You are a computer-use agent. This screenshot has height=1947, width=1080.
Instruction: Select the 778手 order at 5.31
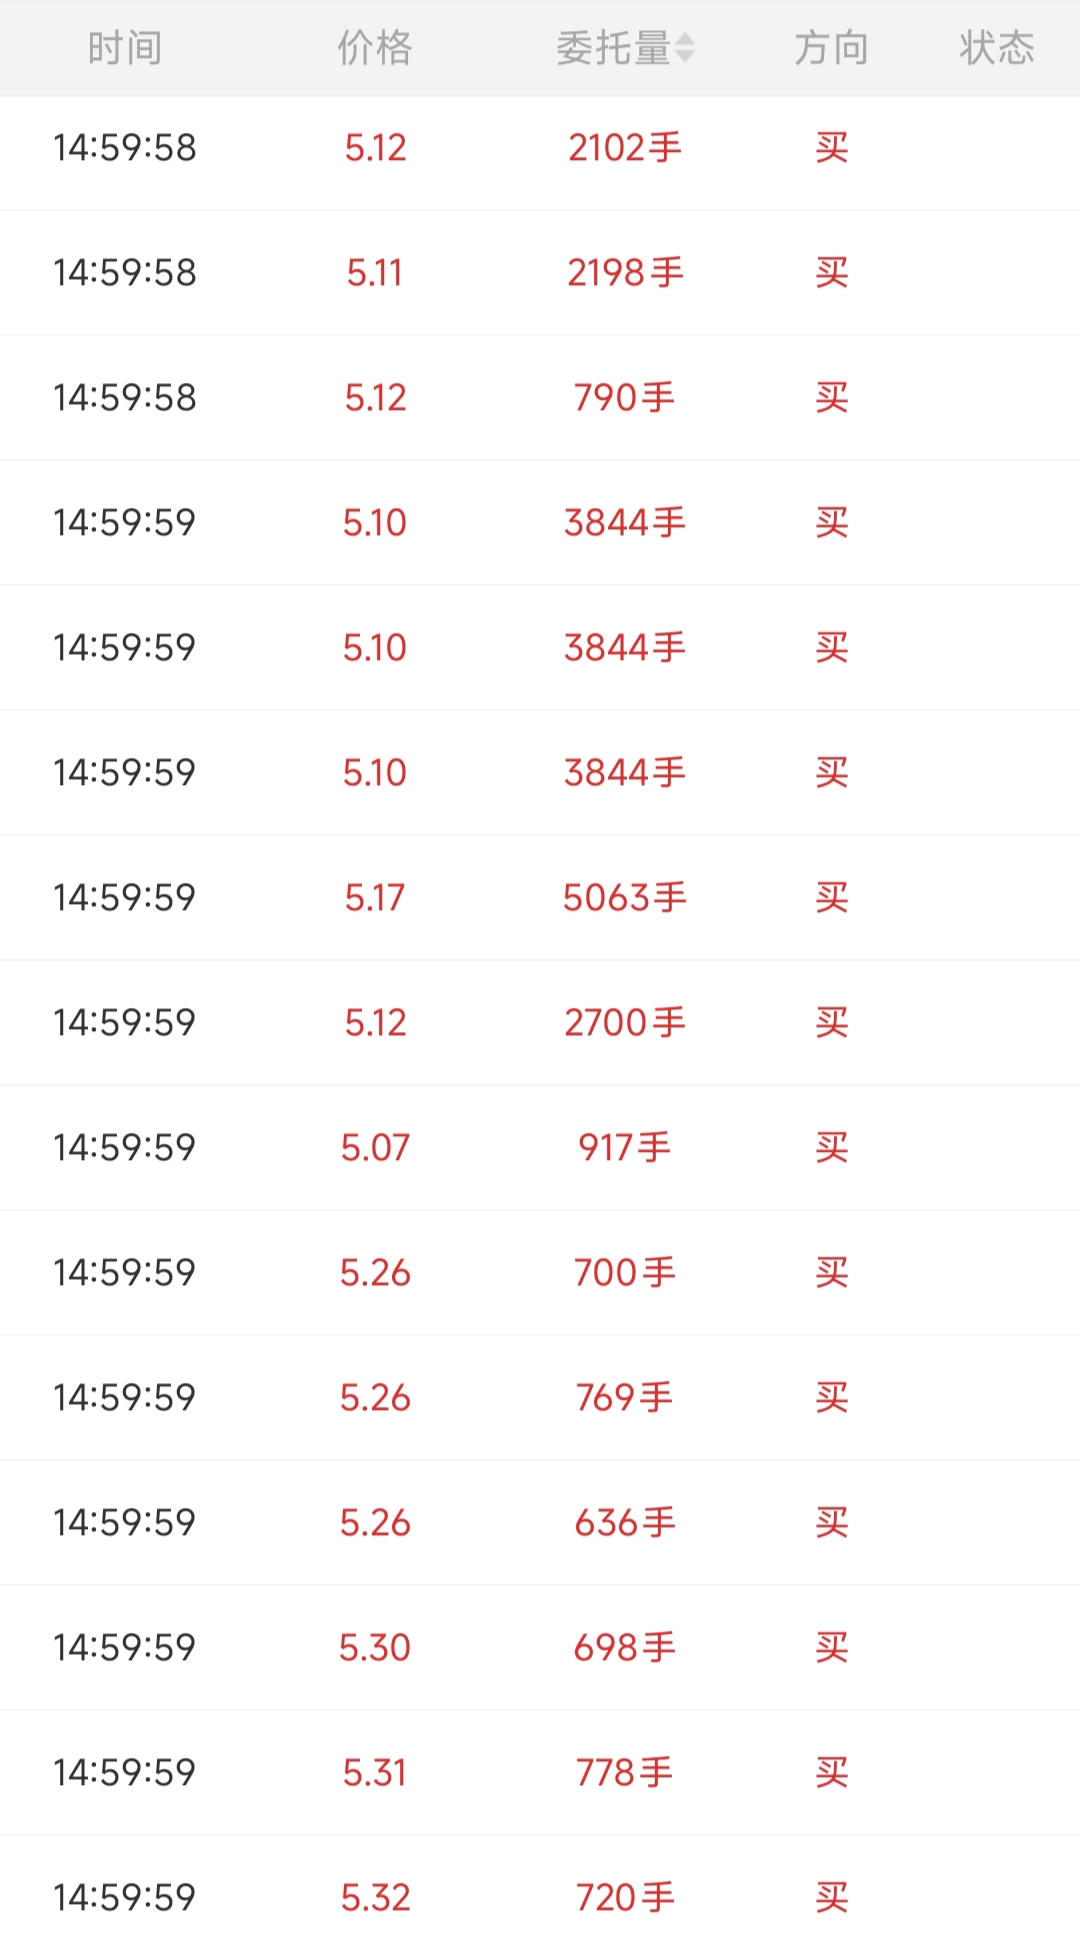click(540, 1773)
